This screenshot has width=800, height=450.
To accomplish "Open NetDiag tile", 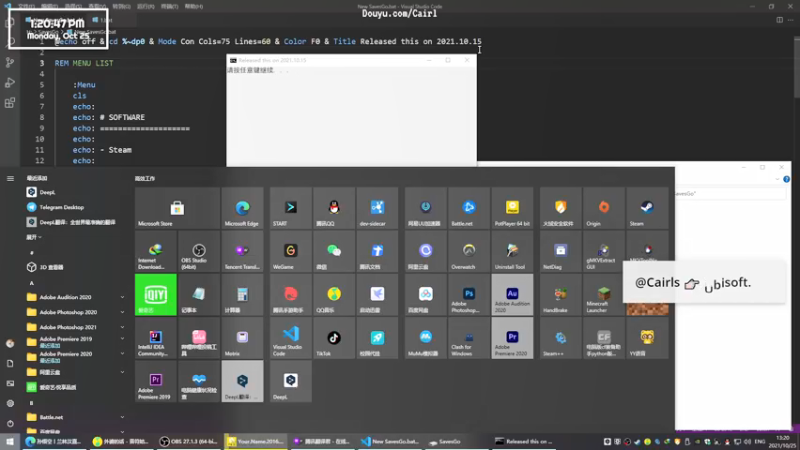I will (x=560, y=251).
